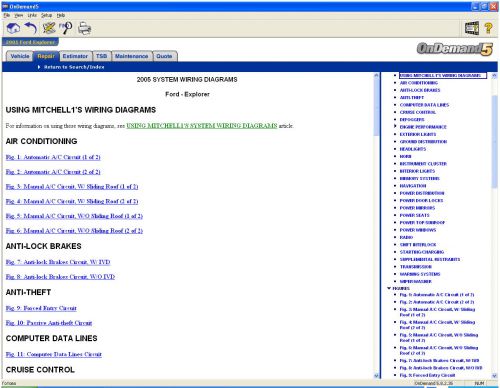The width and height of the screenshot is (500, 388).
Task: Select Headlights in the index pane
Action: [413, 149]
